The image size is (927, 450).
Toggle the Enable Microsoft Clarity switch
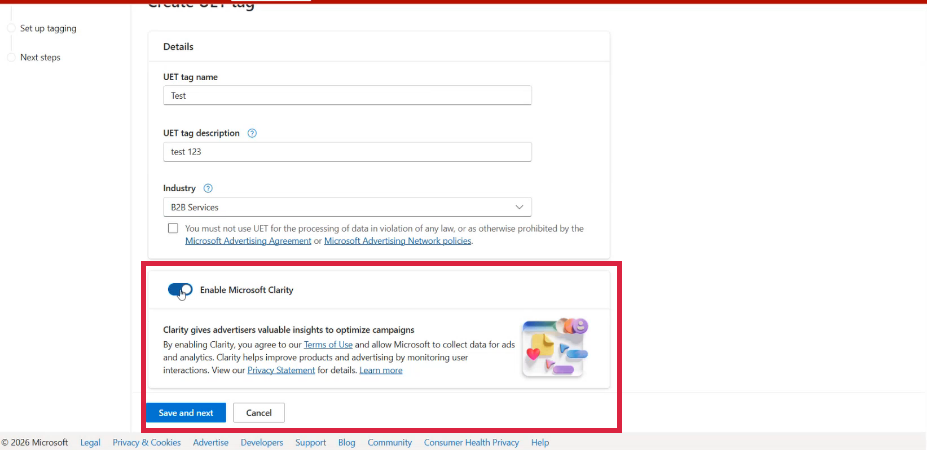(180, 290)
